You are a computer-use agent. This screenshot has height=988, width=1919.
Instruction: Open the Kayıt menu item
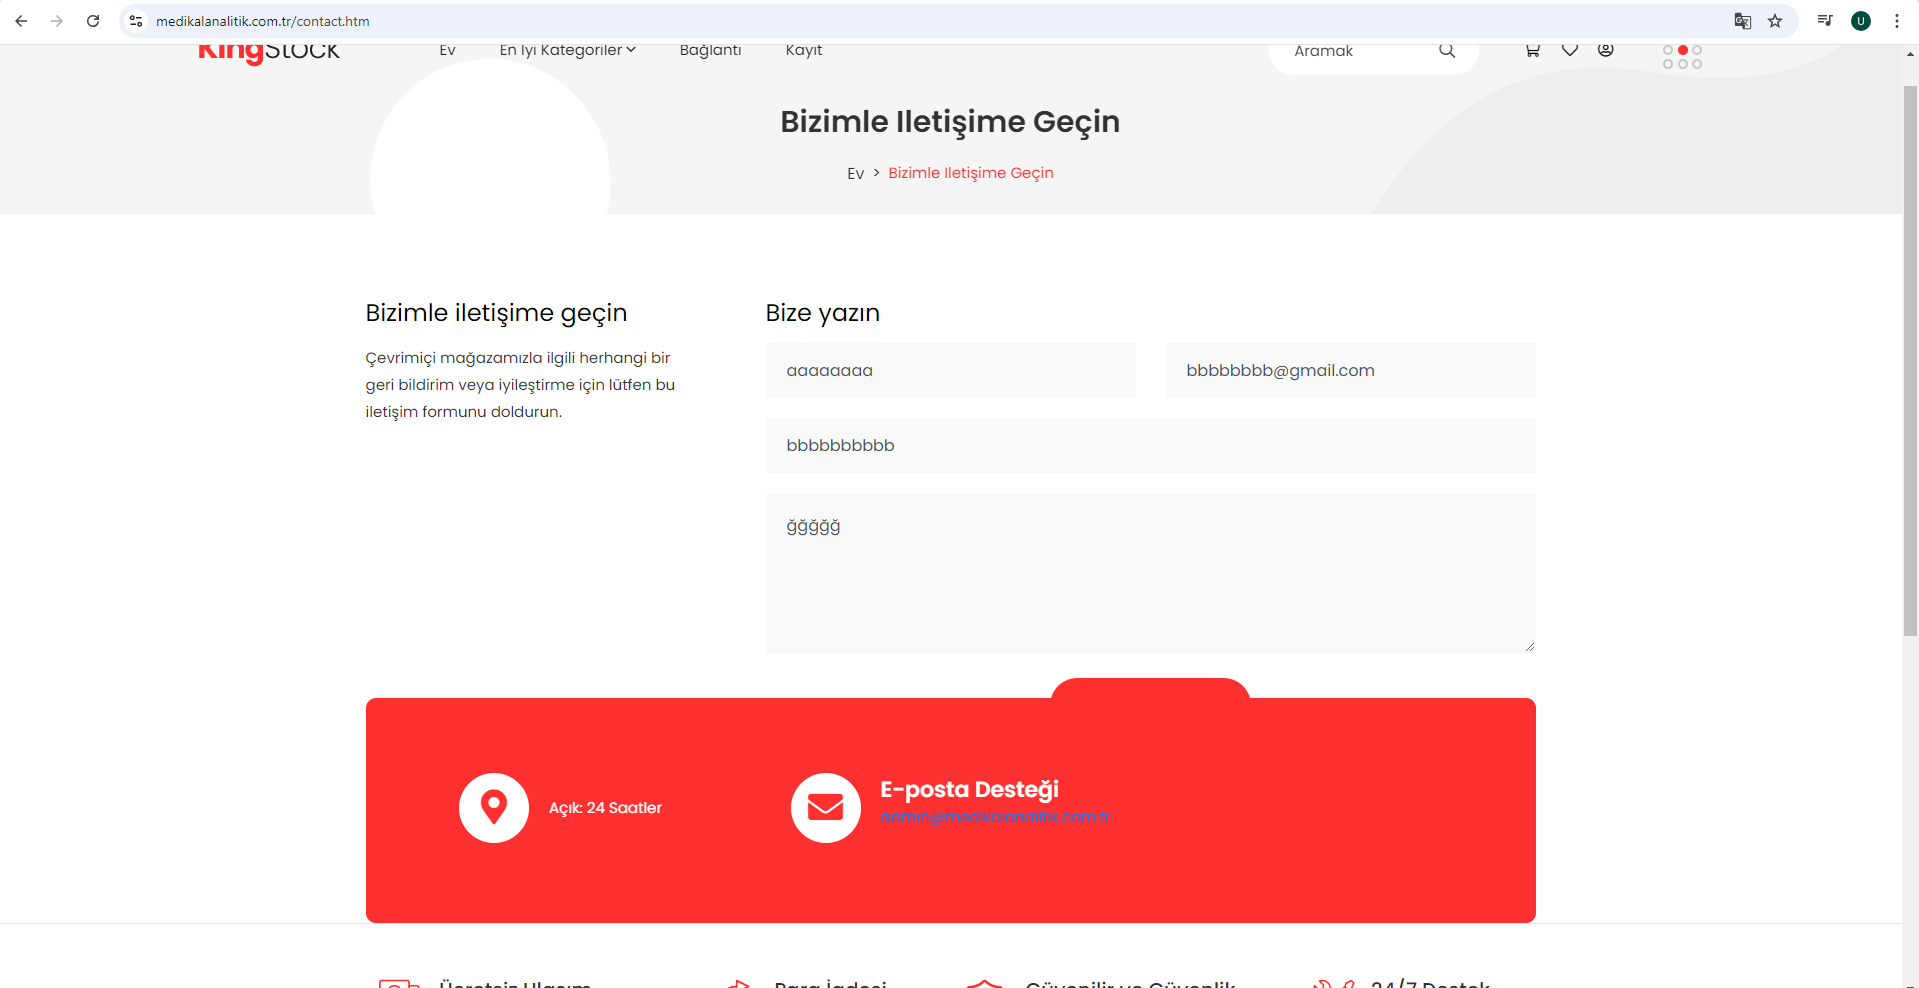[804, 50]
